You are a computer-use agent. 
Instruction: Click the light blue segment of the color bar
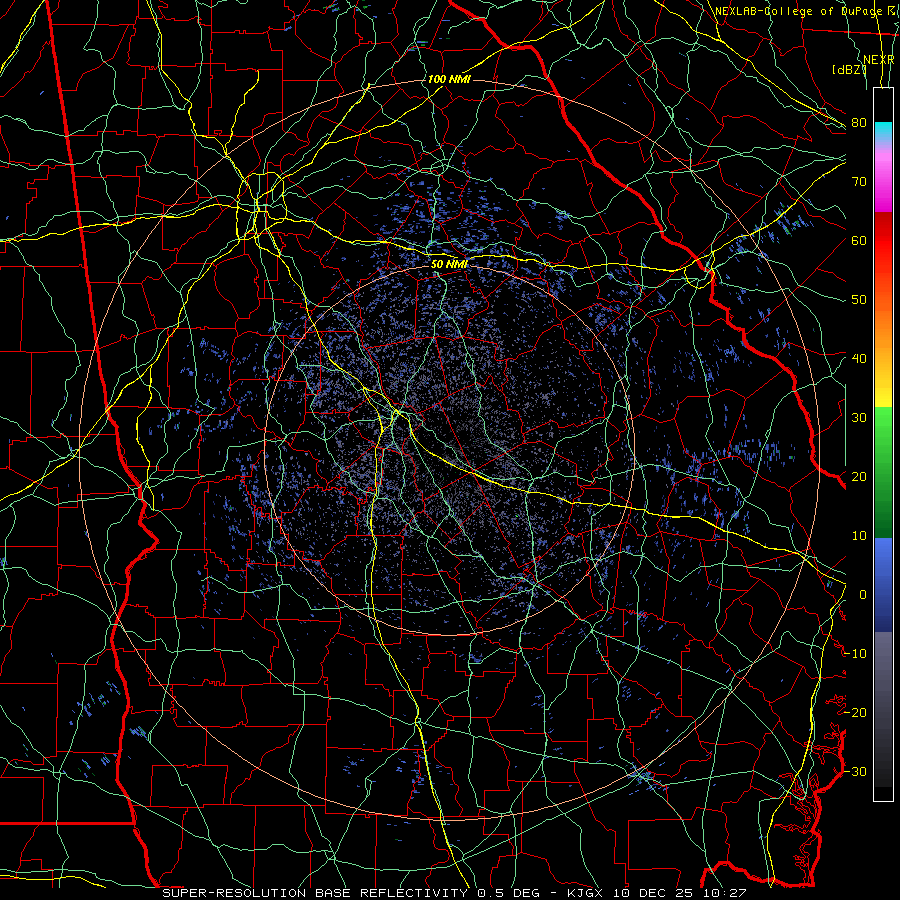click(x=883, y=554)
